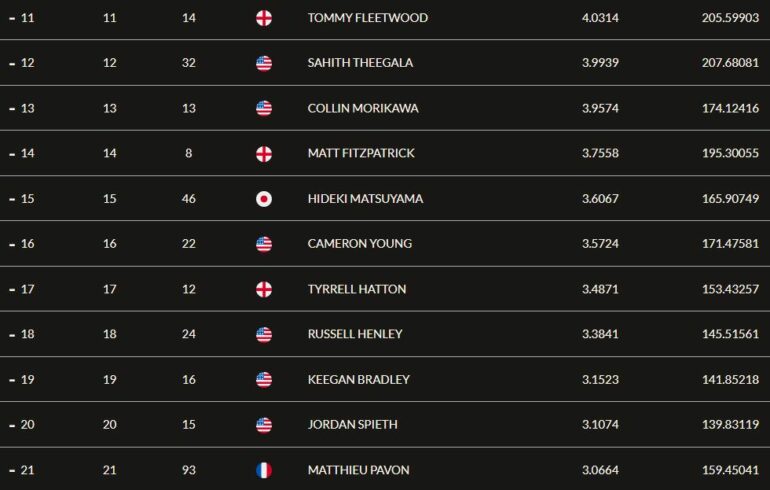This screenshot has width=770, height=490.
Task: Click USA flag beside Keegan Bradley
Action: pyautogui.click(x=264, y=380)
